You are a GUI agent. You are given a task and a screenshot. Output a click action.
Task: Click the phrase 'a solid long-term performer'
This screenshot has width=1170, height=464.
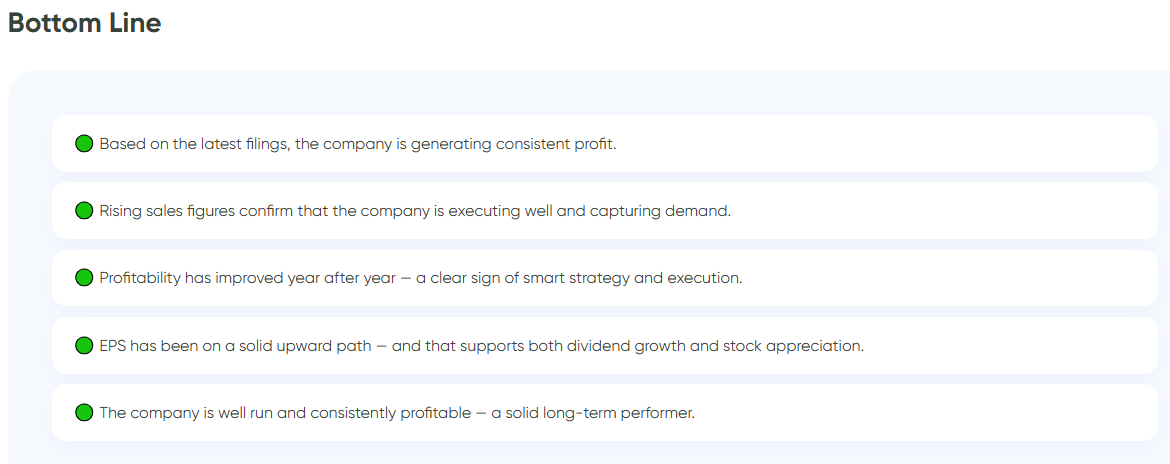coord(592,413)
